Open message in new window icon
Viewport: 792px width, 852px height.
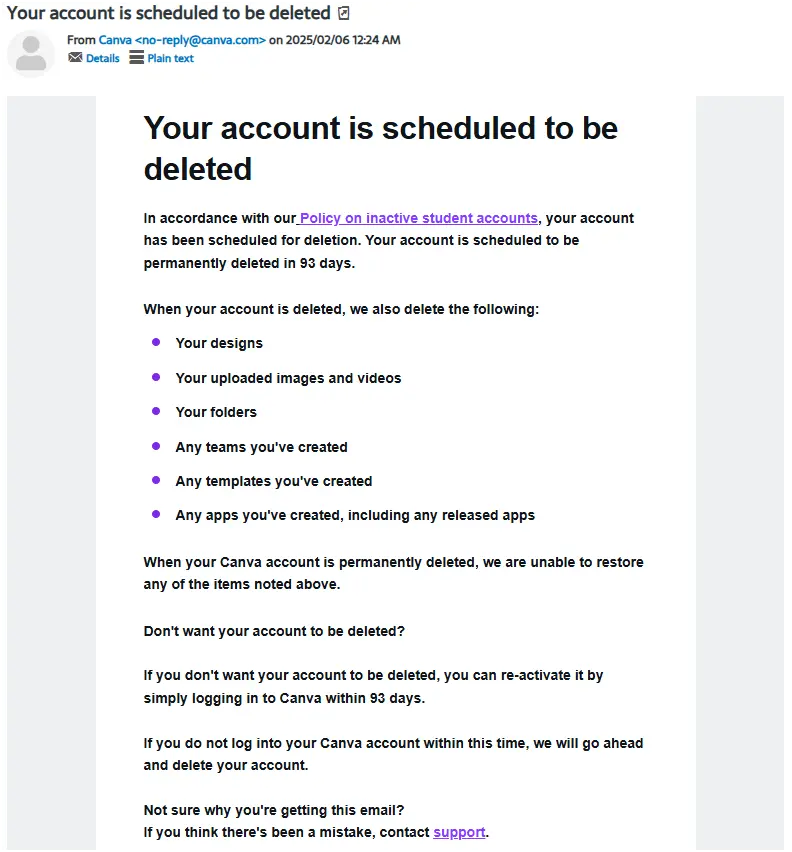pos(343,13)
